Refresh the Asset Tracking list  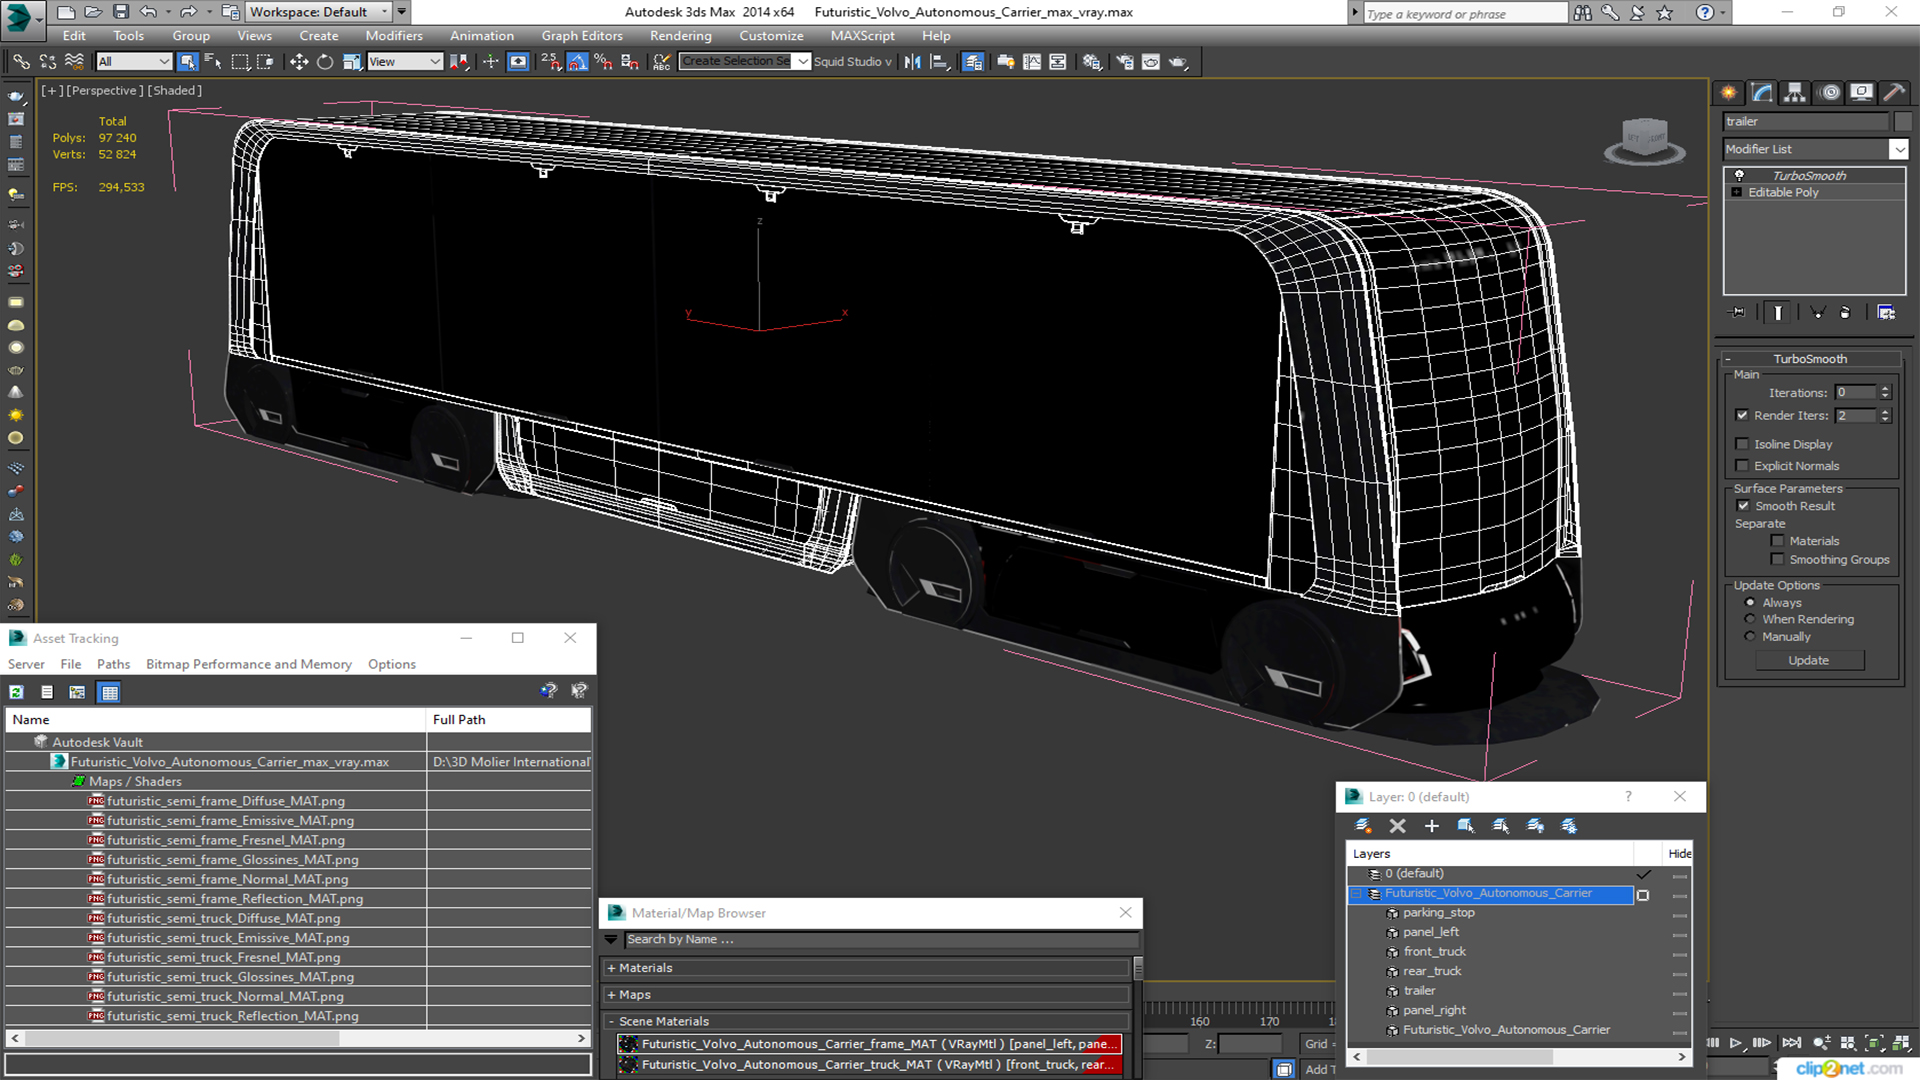tap(17, 692)
